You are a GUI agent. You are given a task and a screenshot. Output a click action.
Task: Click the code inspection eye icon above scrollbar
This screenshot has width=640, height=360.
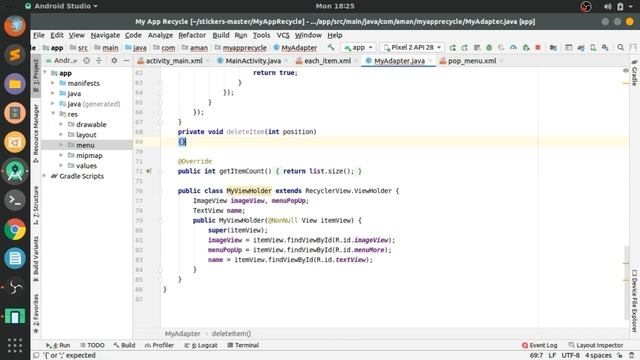pyautogui.click(x=626, y=71)
